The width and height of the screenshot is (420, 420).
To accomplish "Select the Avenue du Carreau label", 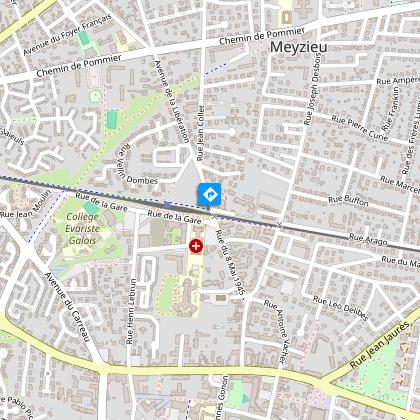I will [67, 307].
